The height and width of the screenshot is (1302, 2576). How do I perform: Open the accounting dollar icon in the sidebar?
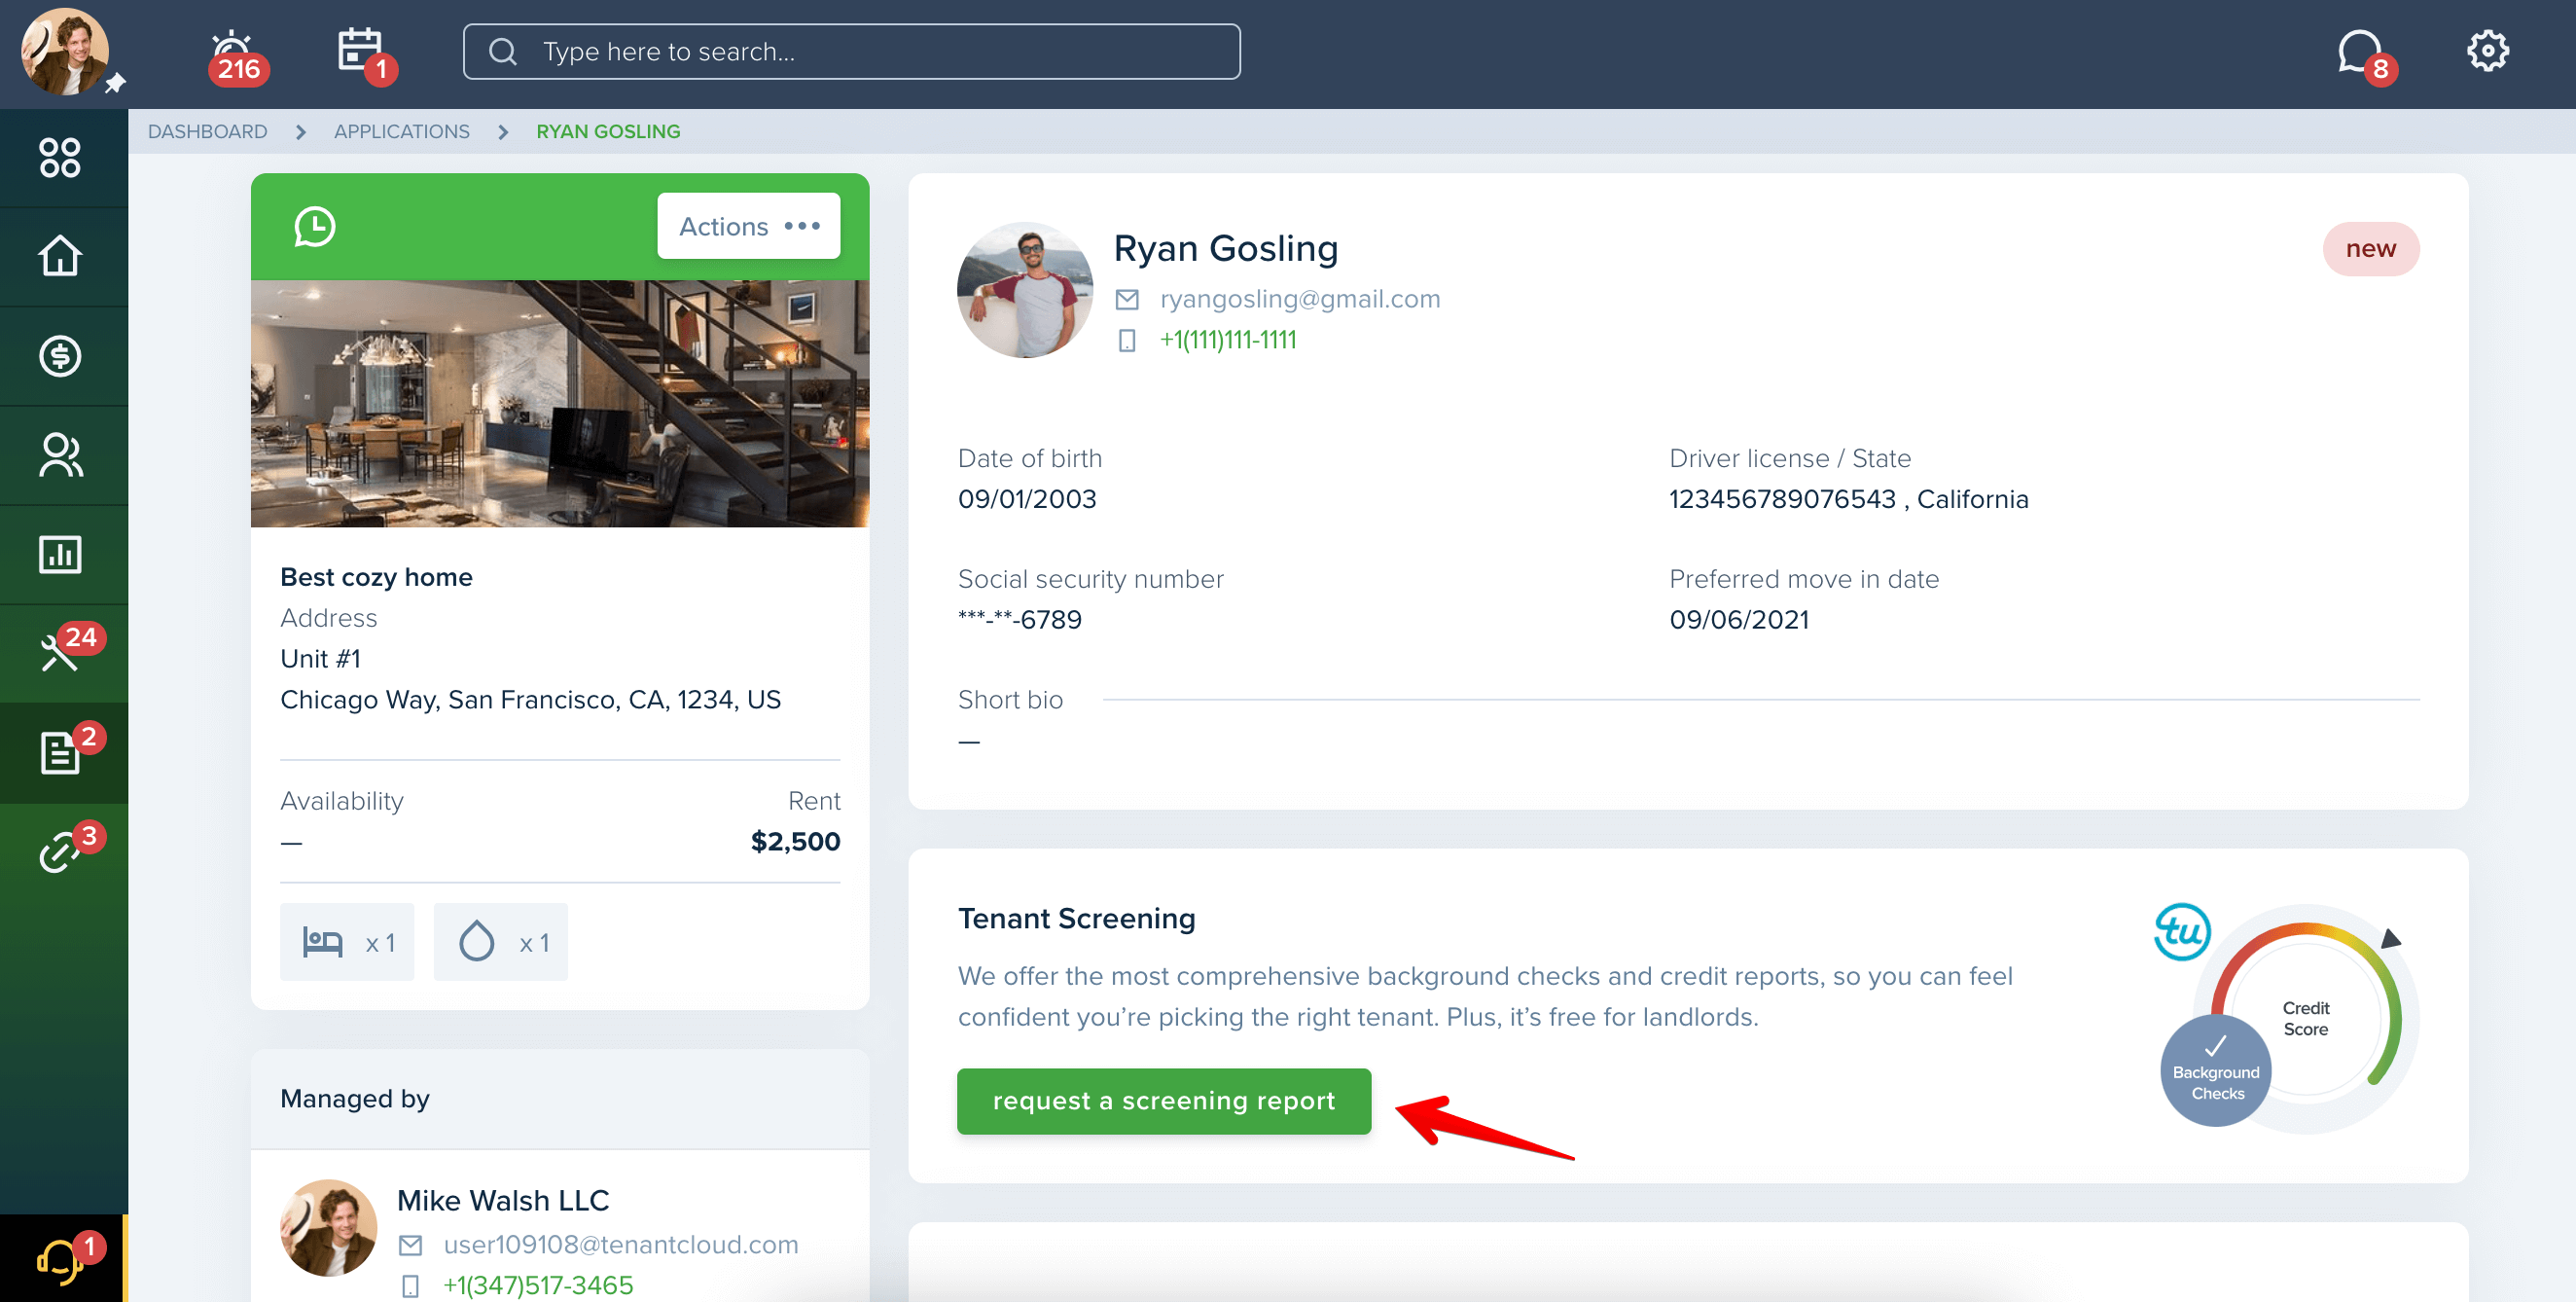click(60, 356)
